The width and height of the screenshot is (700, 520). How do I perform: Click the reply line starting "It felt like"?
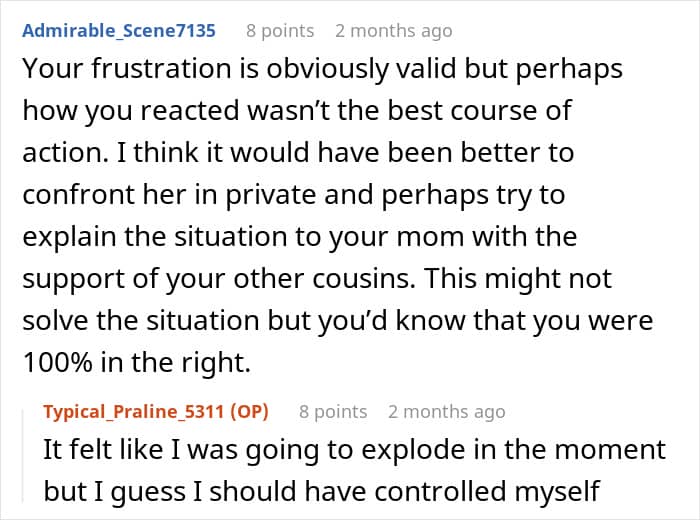click(x=354, y=451)
